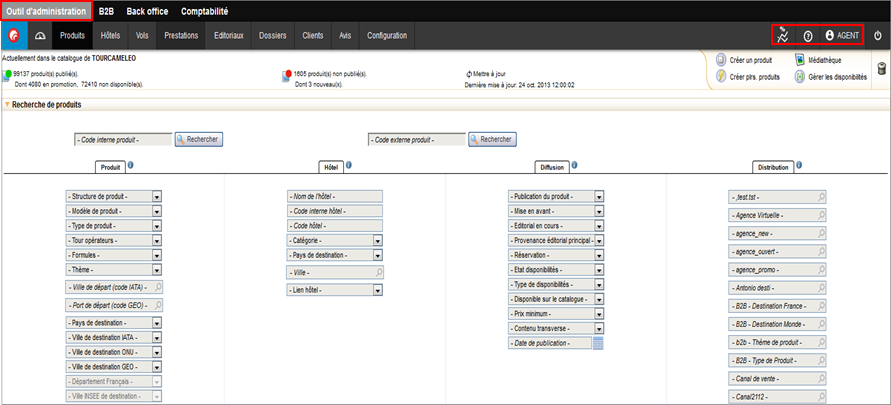Click the Date de publication calendar icon

click(598, 343)
